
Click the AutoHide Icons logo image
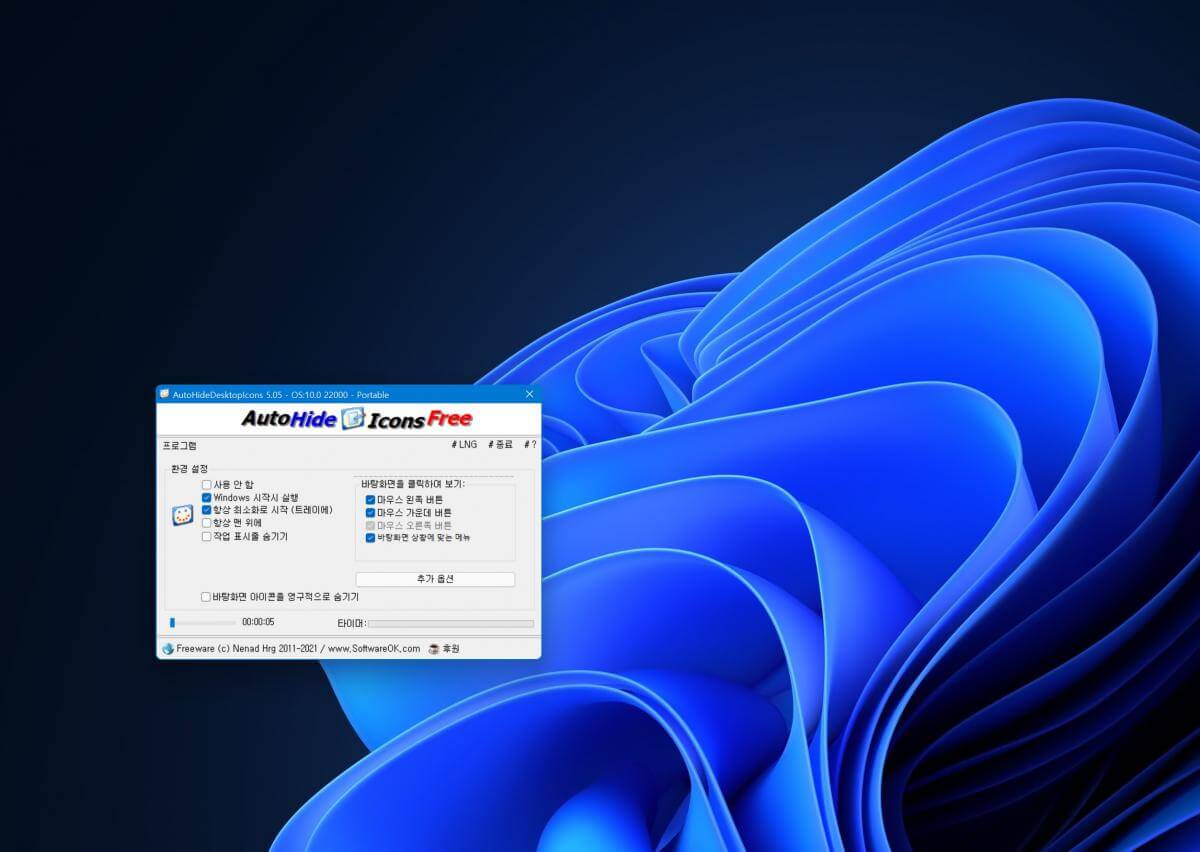pyautogui.click(x=357, y=419)
